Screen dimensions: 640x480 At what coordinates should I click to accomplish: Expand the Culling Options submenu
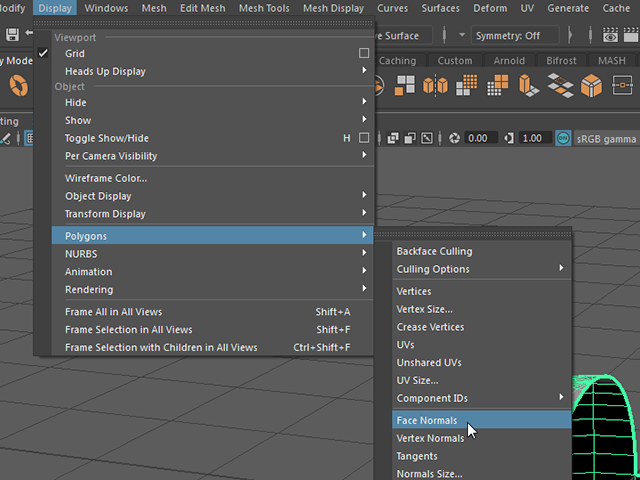pyautogui.click(x=562, y=268)
